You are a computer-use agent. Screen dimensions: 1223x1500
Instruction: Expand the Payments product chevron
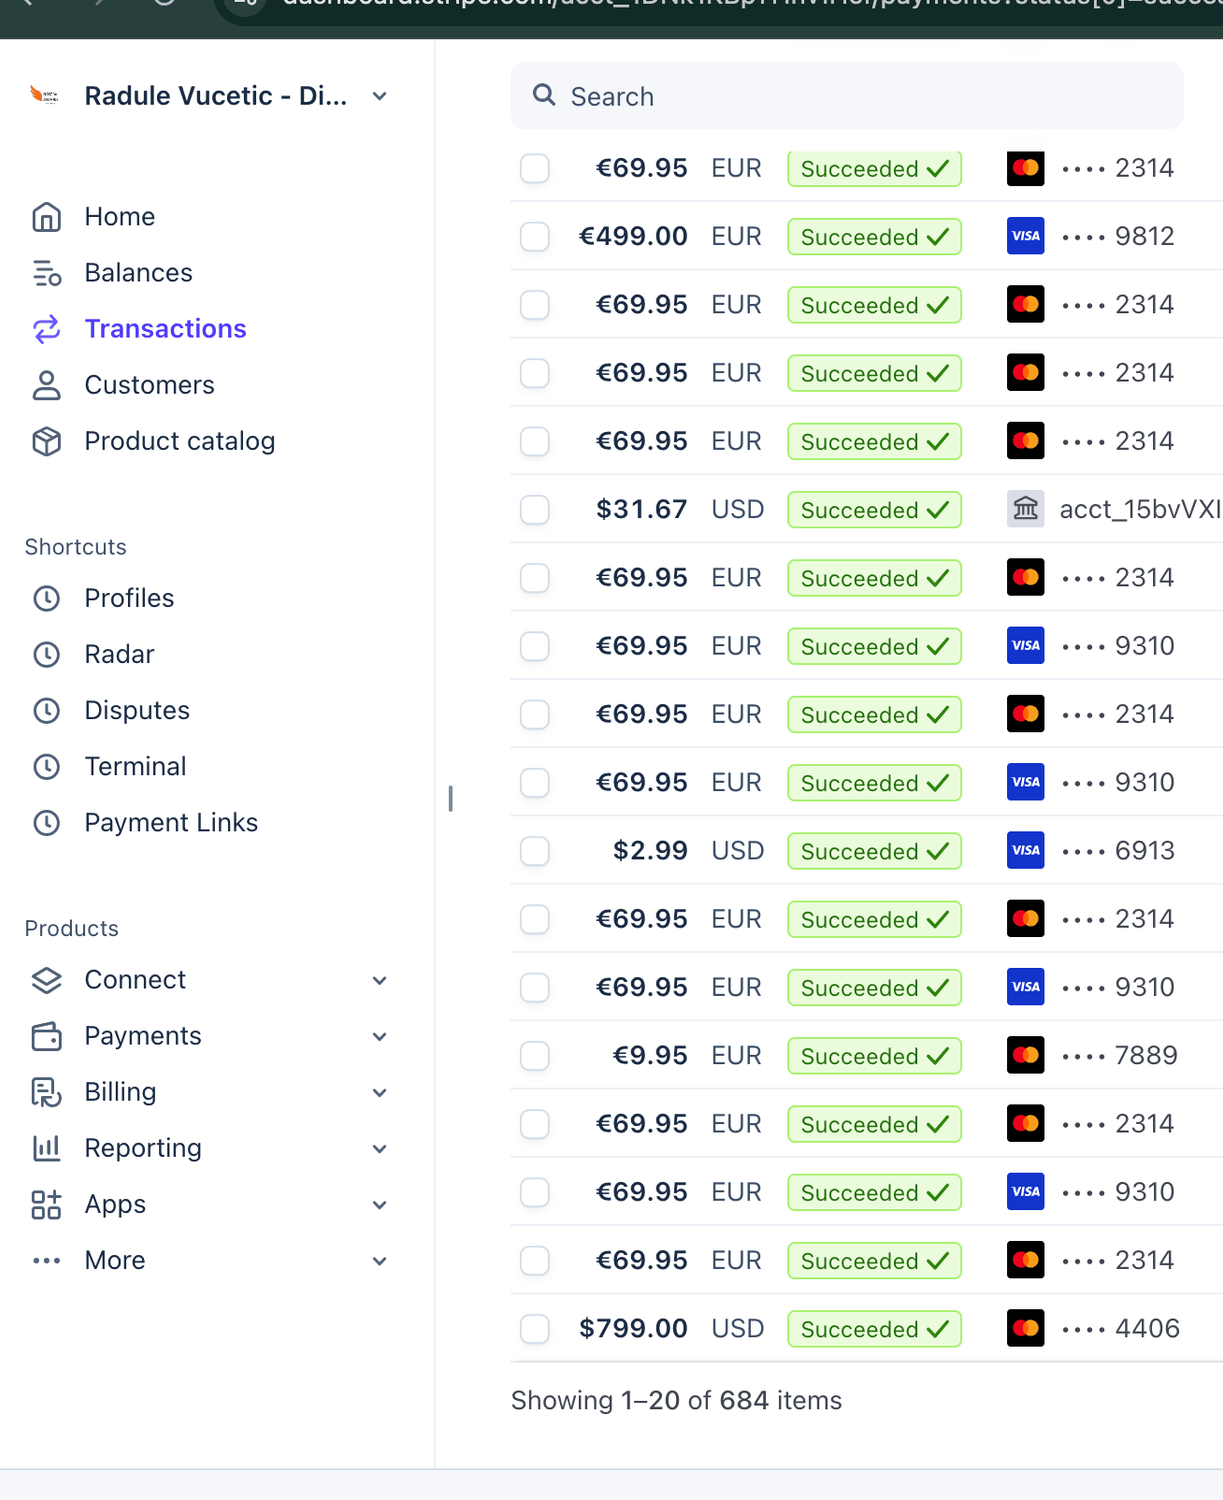[x=379, y=1036]
